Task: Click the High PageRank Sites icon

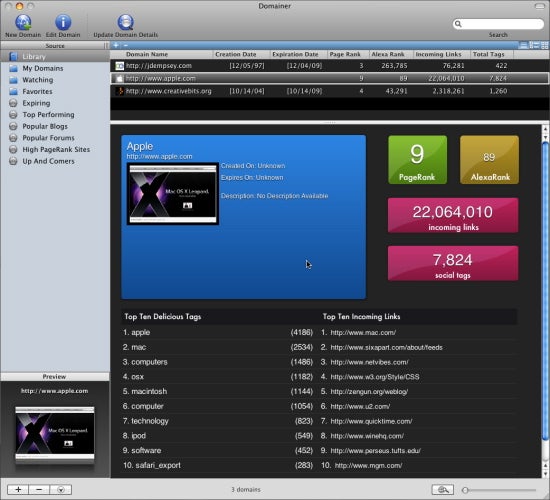Action: [13, 149]
